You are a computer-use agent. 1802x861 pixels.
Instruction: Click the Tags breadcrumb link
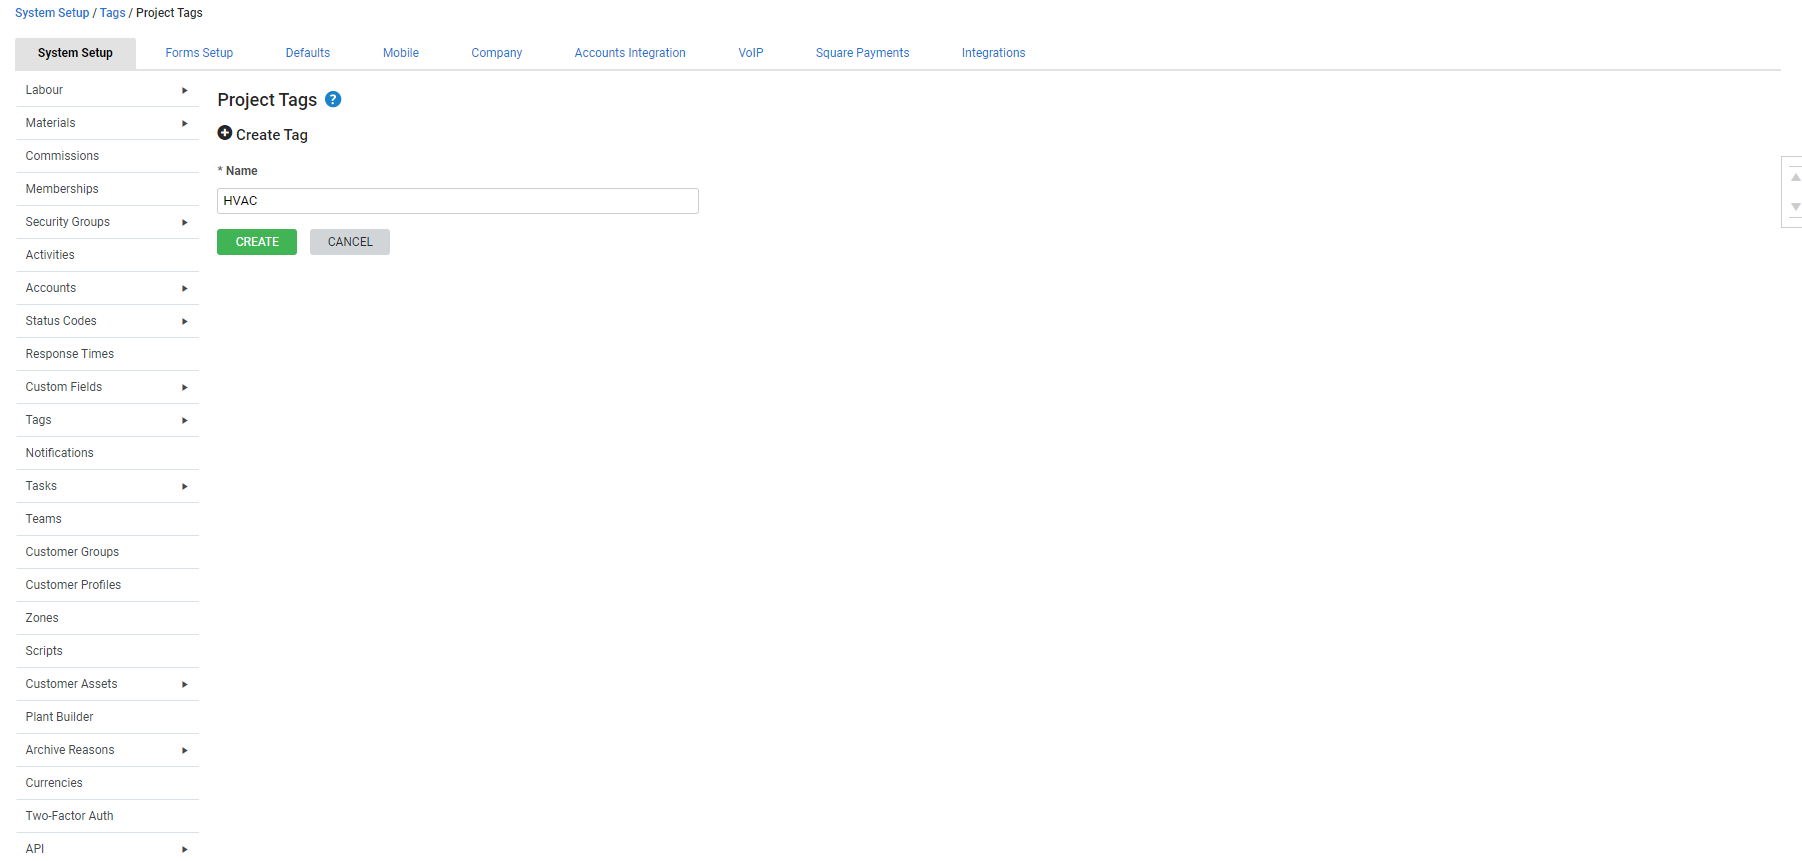click(x=112, y=13)
